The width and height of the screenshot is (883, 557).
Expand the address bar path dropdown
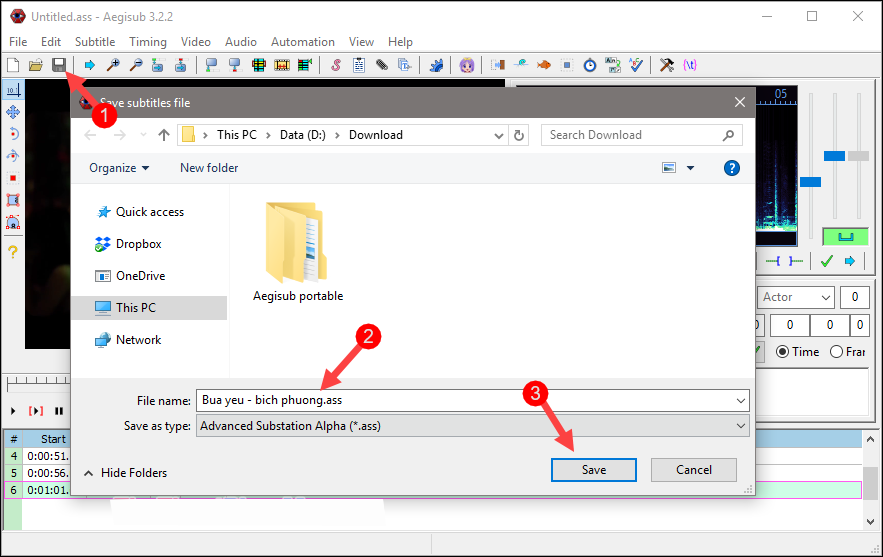tap(498, 135)
